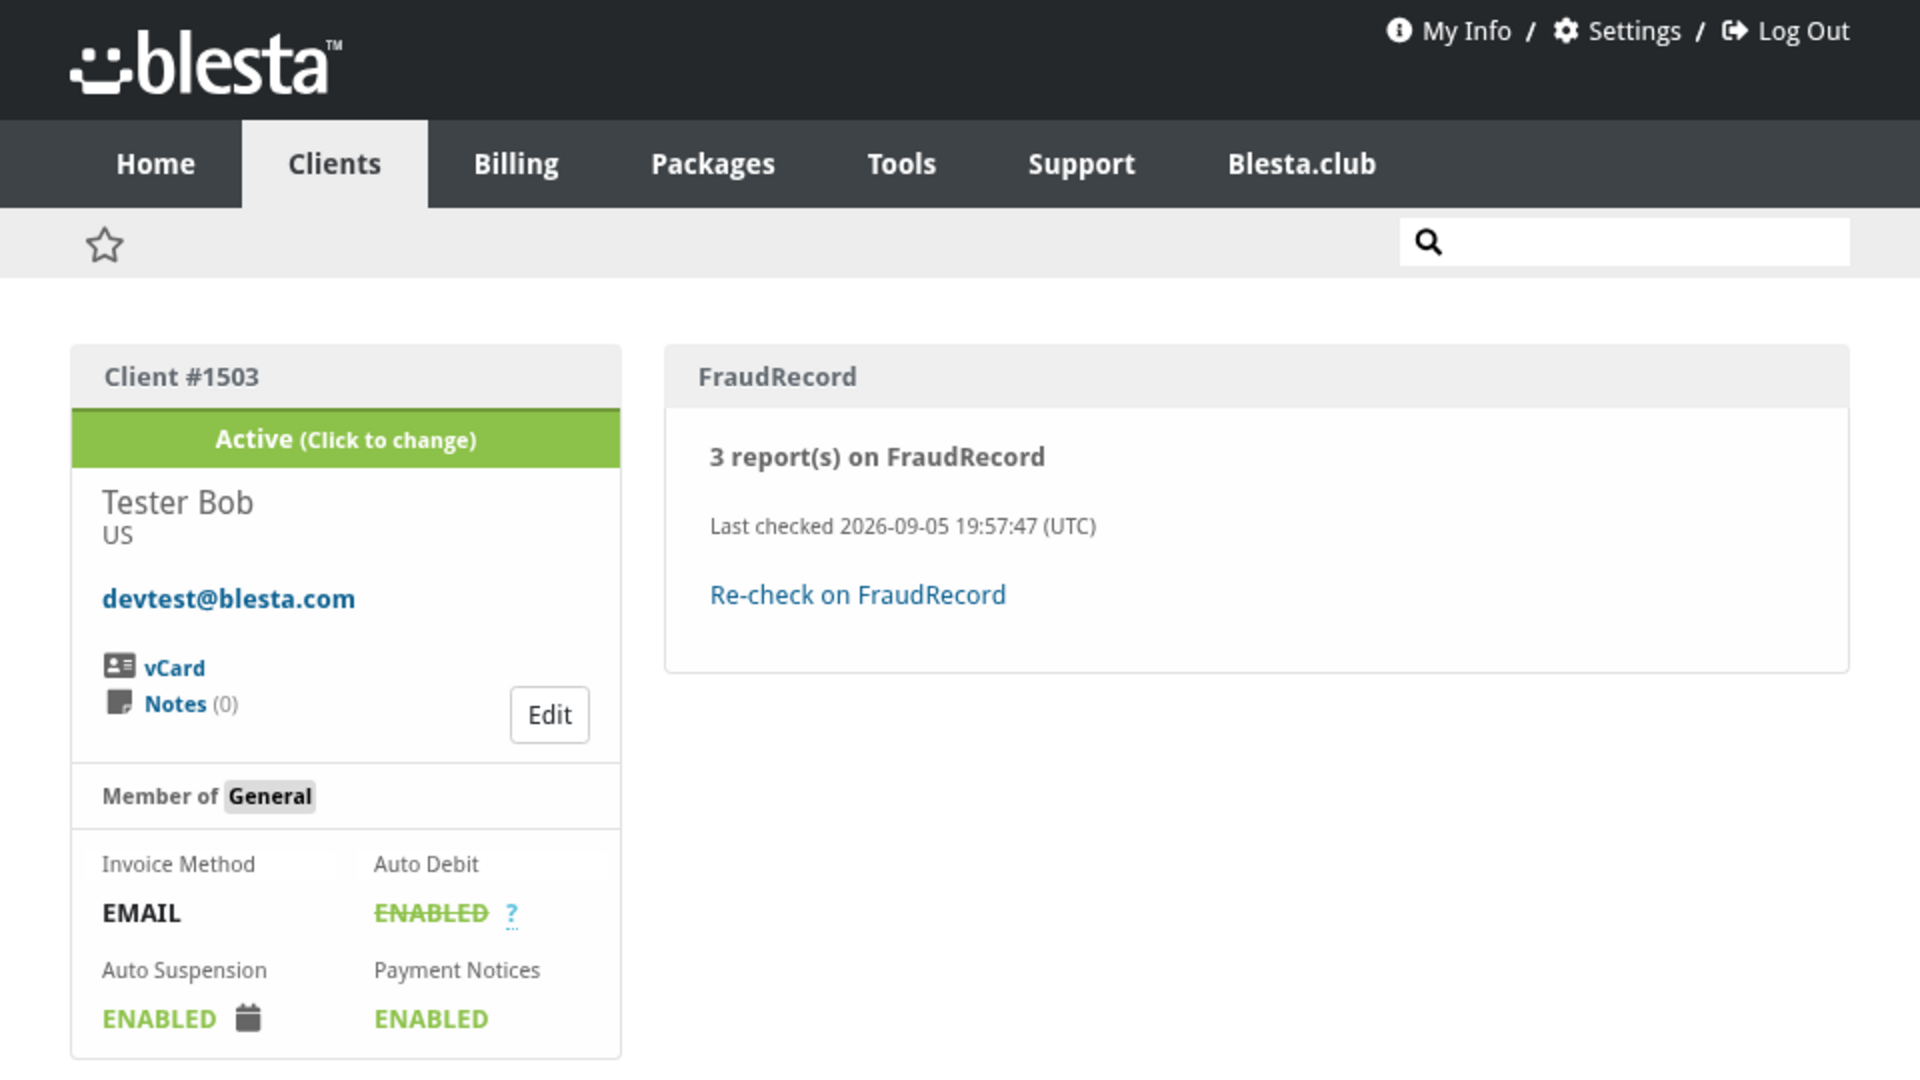Star this page as a favorite
The height and width of the screenshot is (1080, 1920).
[x=105, y=245]
